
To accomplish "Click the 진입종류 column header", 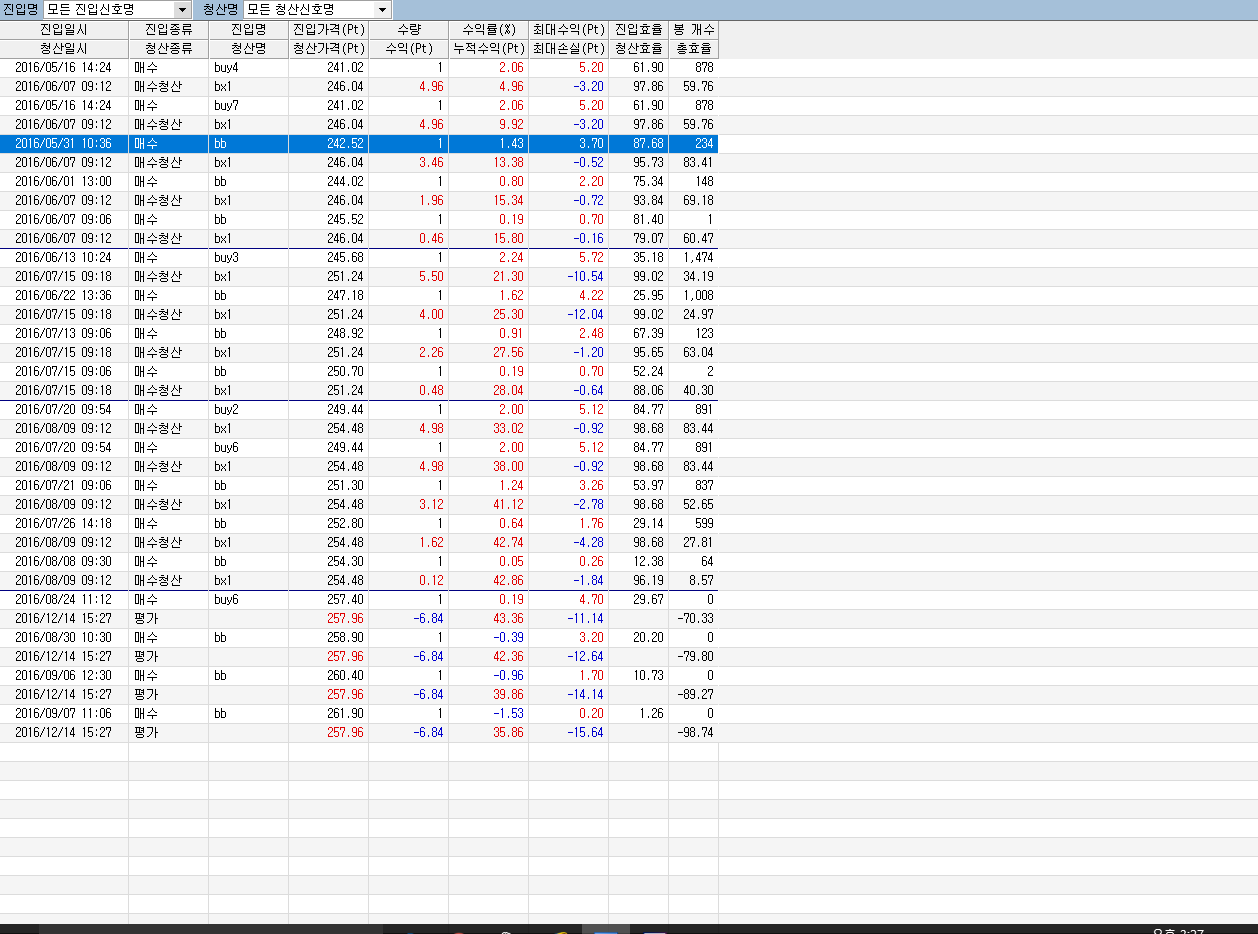I will point(168,30).
